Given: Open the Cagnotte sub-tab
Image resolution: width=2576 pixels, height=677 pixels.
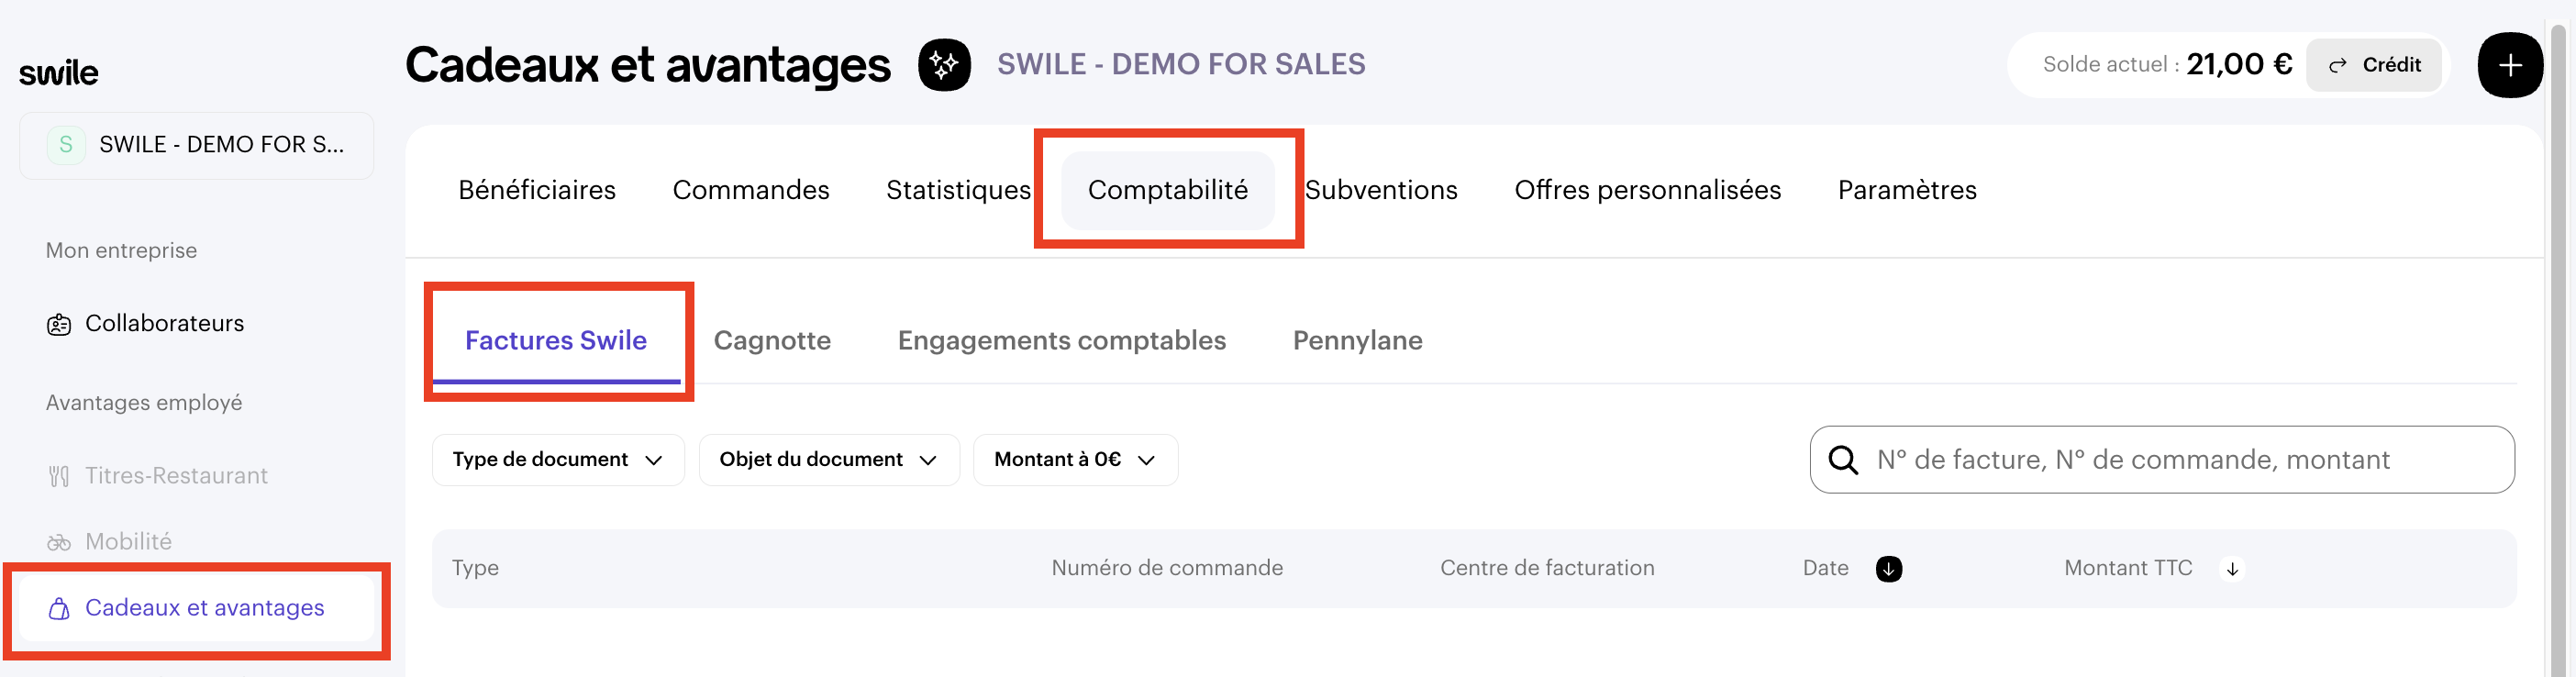Looking at the screenshot, I should coord(772,341).
